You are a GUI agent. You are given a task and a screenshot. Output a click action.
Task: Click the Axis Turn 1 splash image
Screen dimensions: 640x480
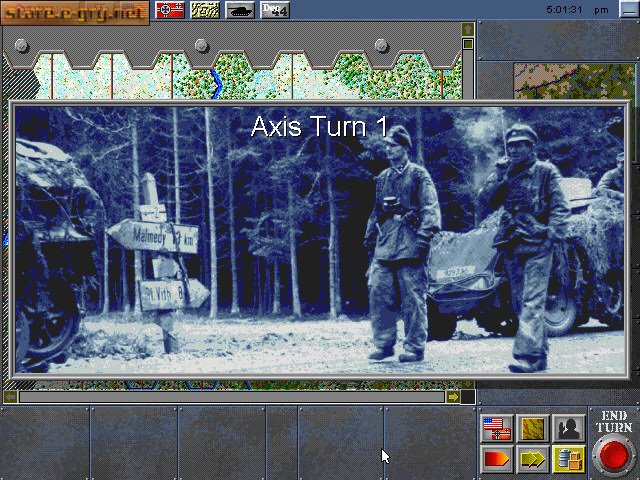320,240
